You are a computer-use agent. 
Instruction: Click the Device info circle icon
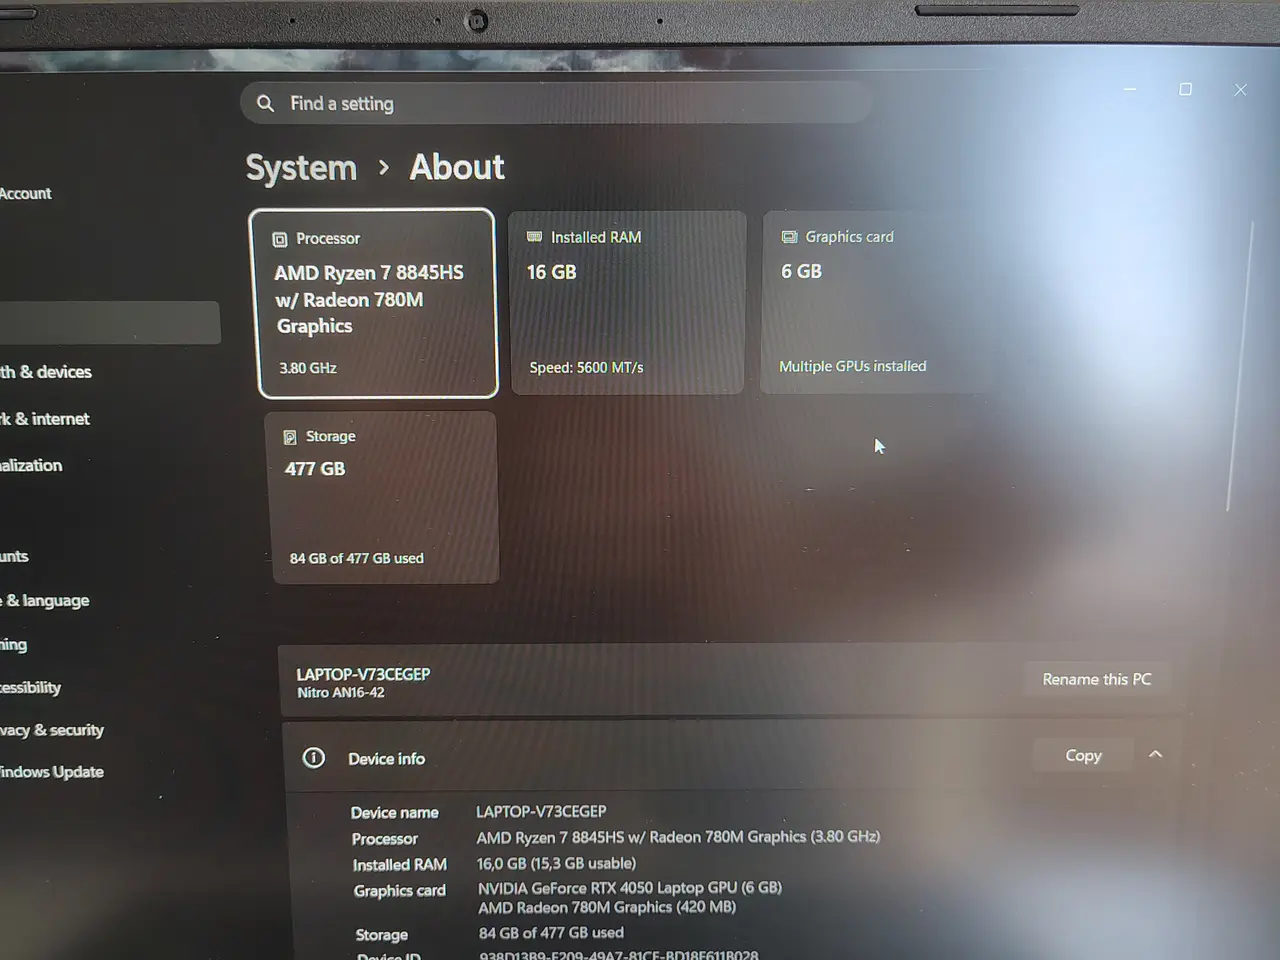314,758
